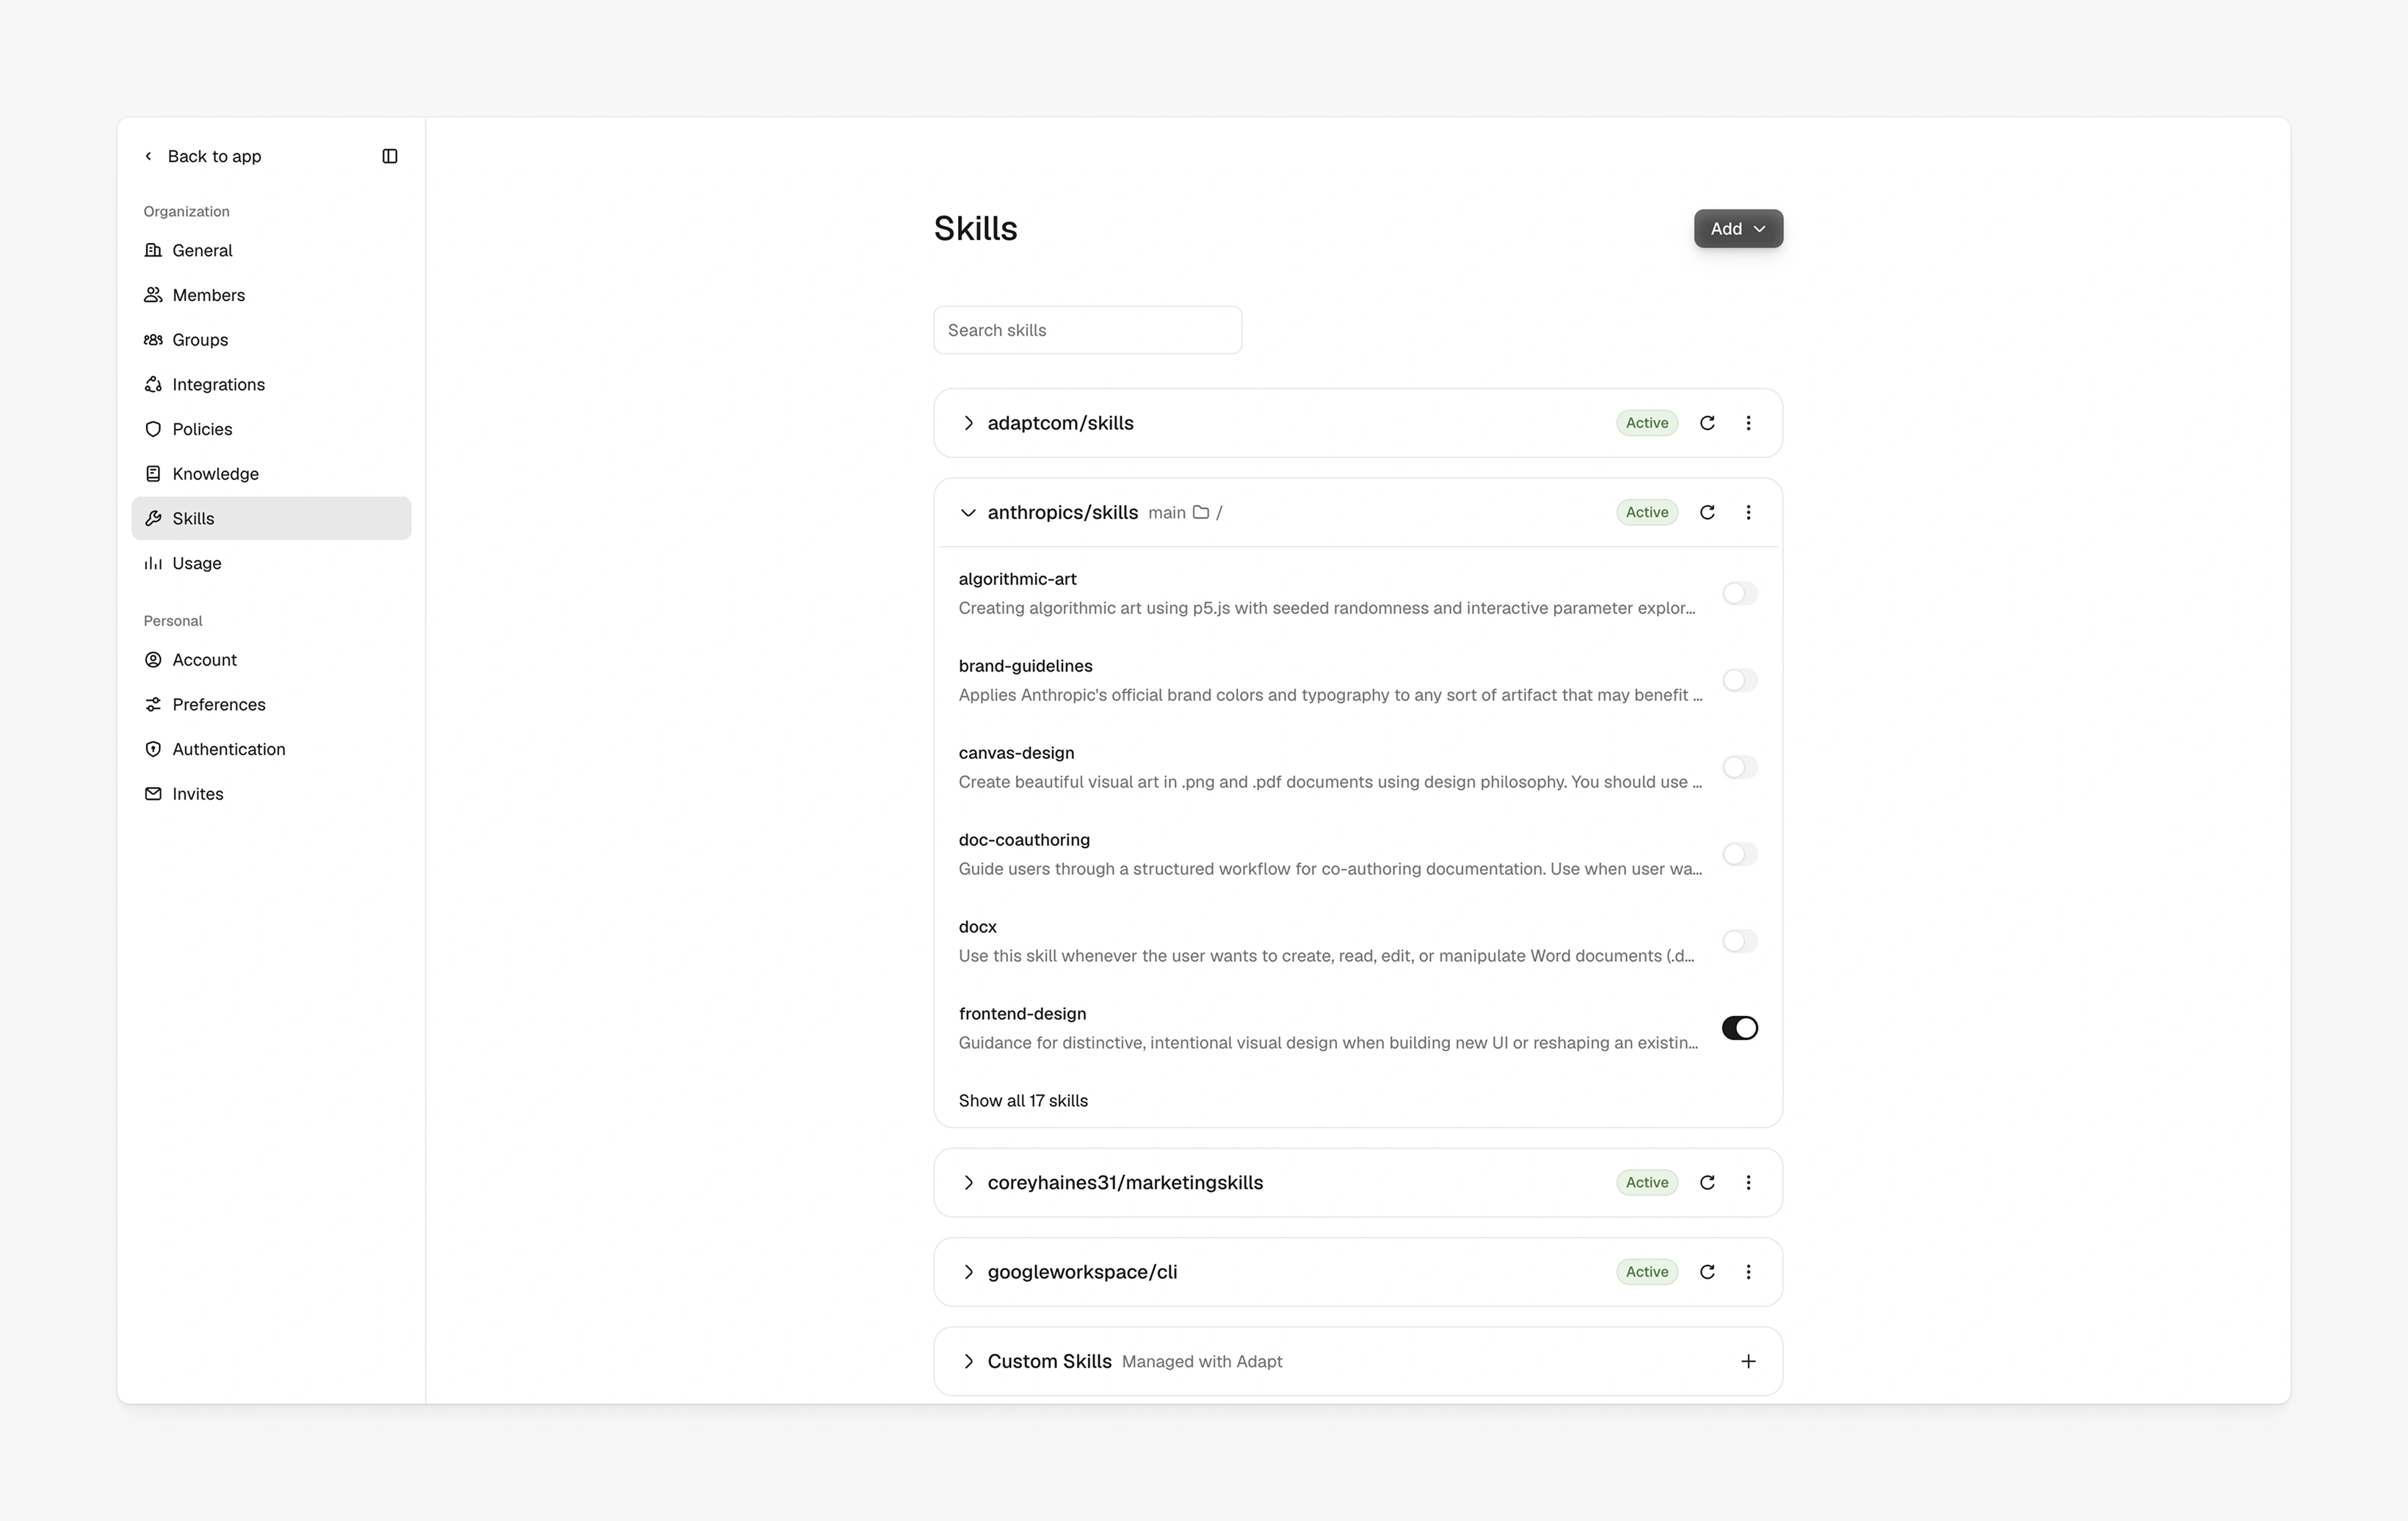Open more options for anthropics/skills

1748,512
